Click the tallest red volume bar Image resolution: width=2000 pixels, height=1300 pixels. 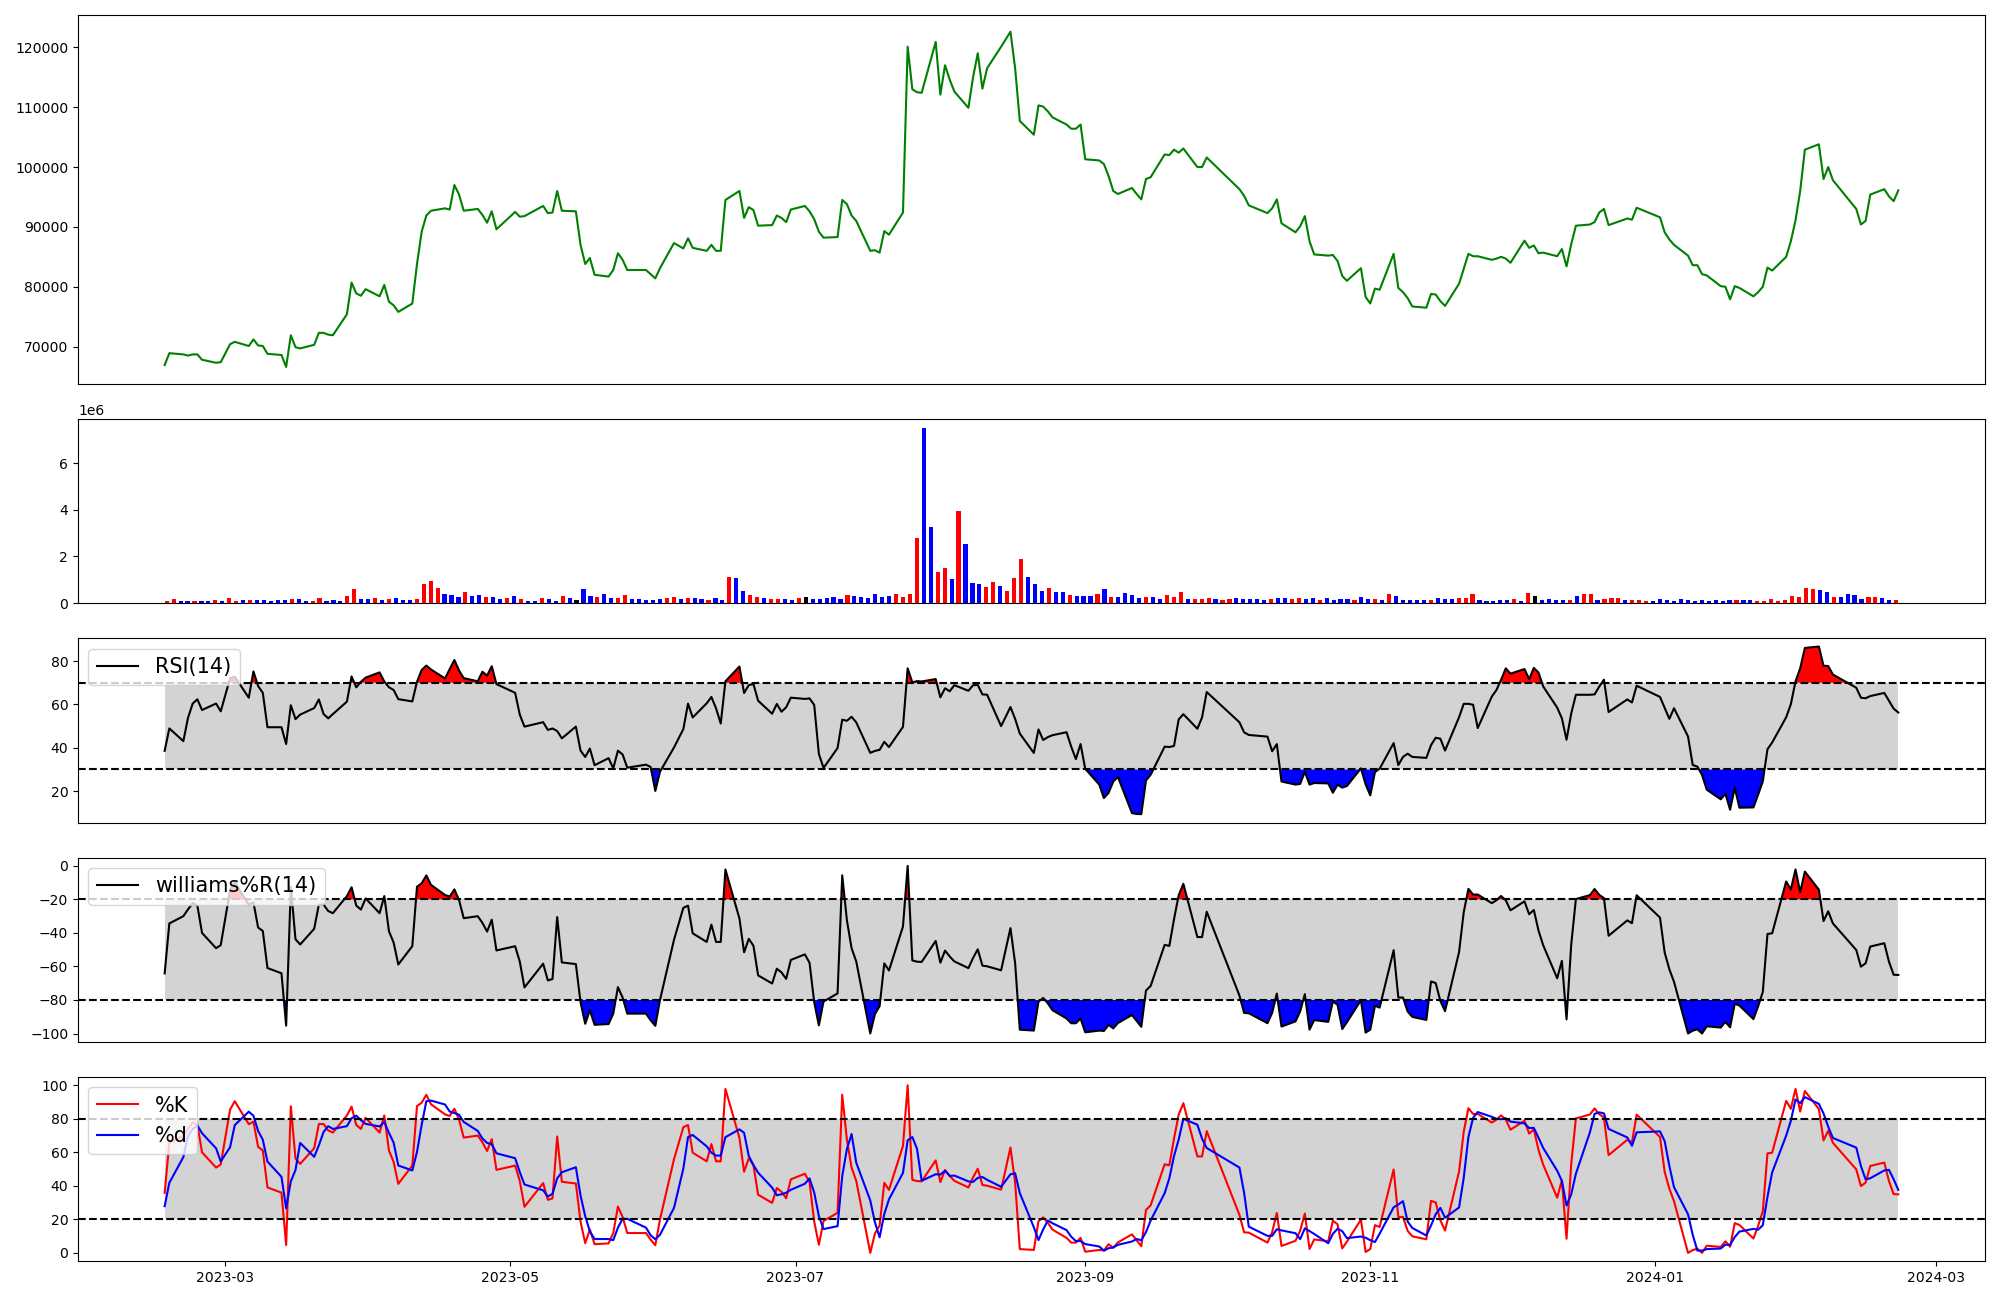pos(958,558)
